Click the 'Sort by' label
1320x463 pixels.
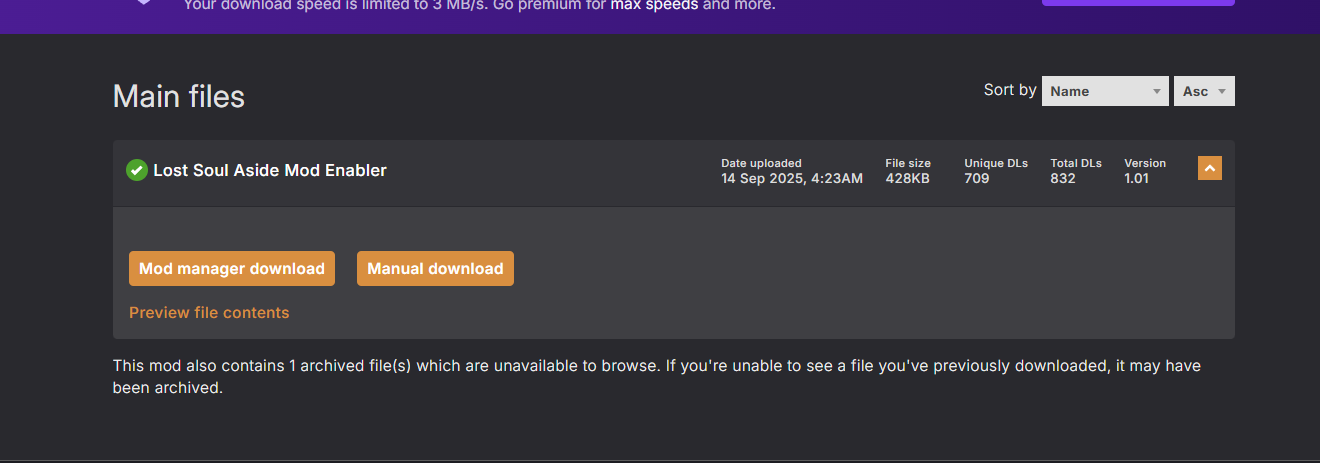[x=1010, y=90]
